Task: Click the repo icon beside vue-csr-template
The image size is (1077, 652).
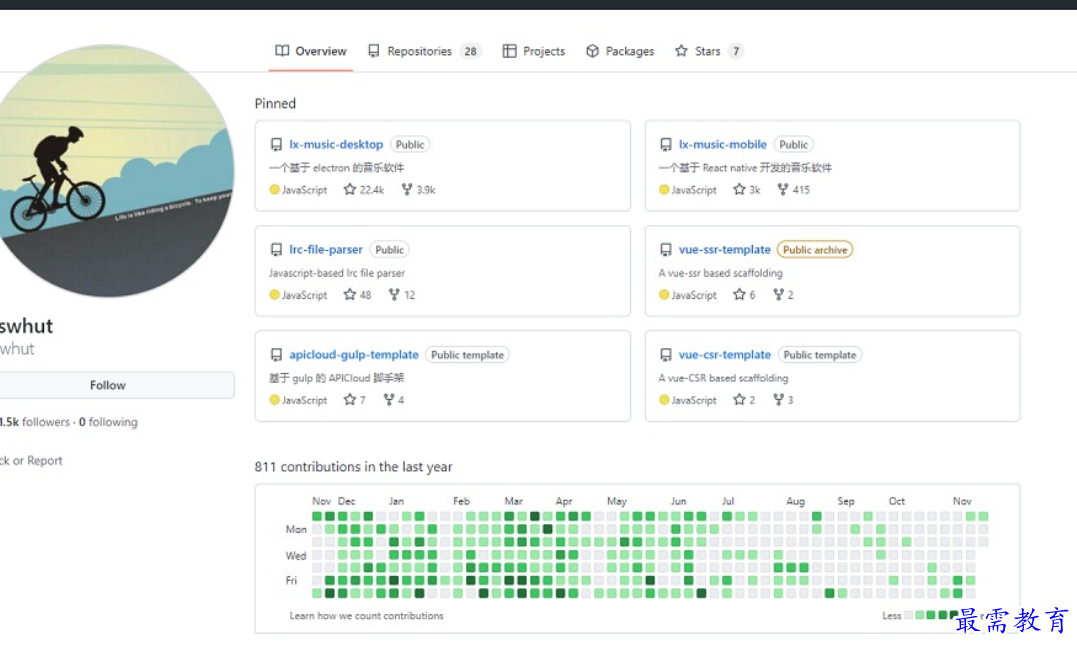Action: (666, 355)
